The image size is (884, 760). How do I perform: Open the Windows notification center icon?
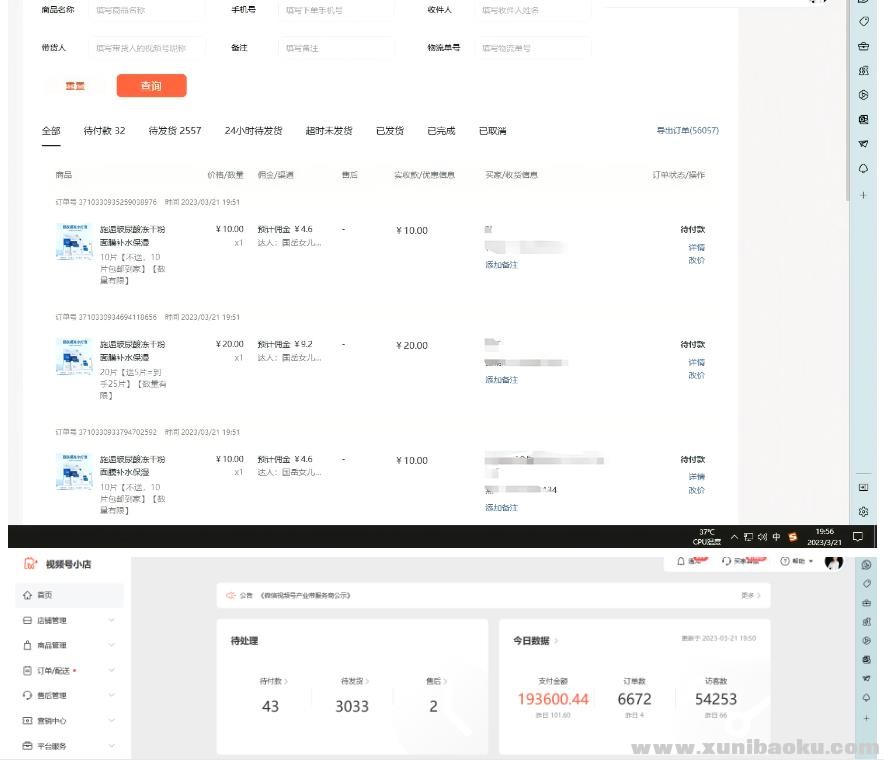pyautogui.click(x=857, y=536)
